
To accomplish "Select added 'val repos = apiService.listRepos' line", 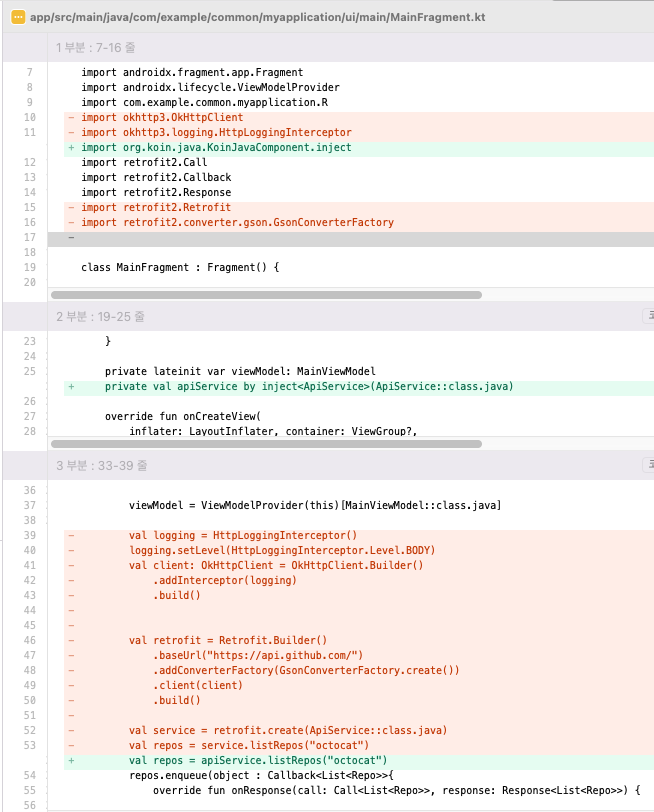I will (x=258, y=761).
